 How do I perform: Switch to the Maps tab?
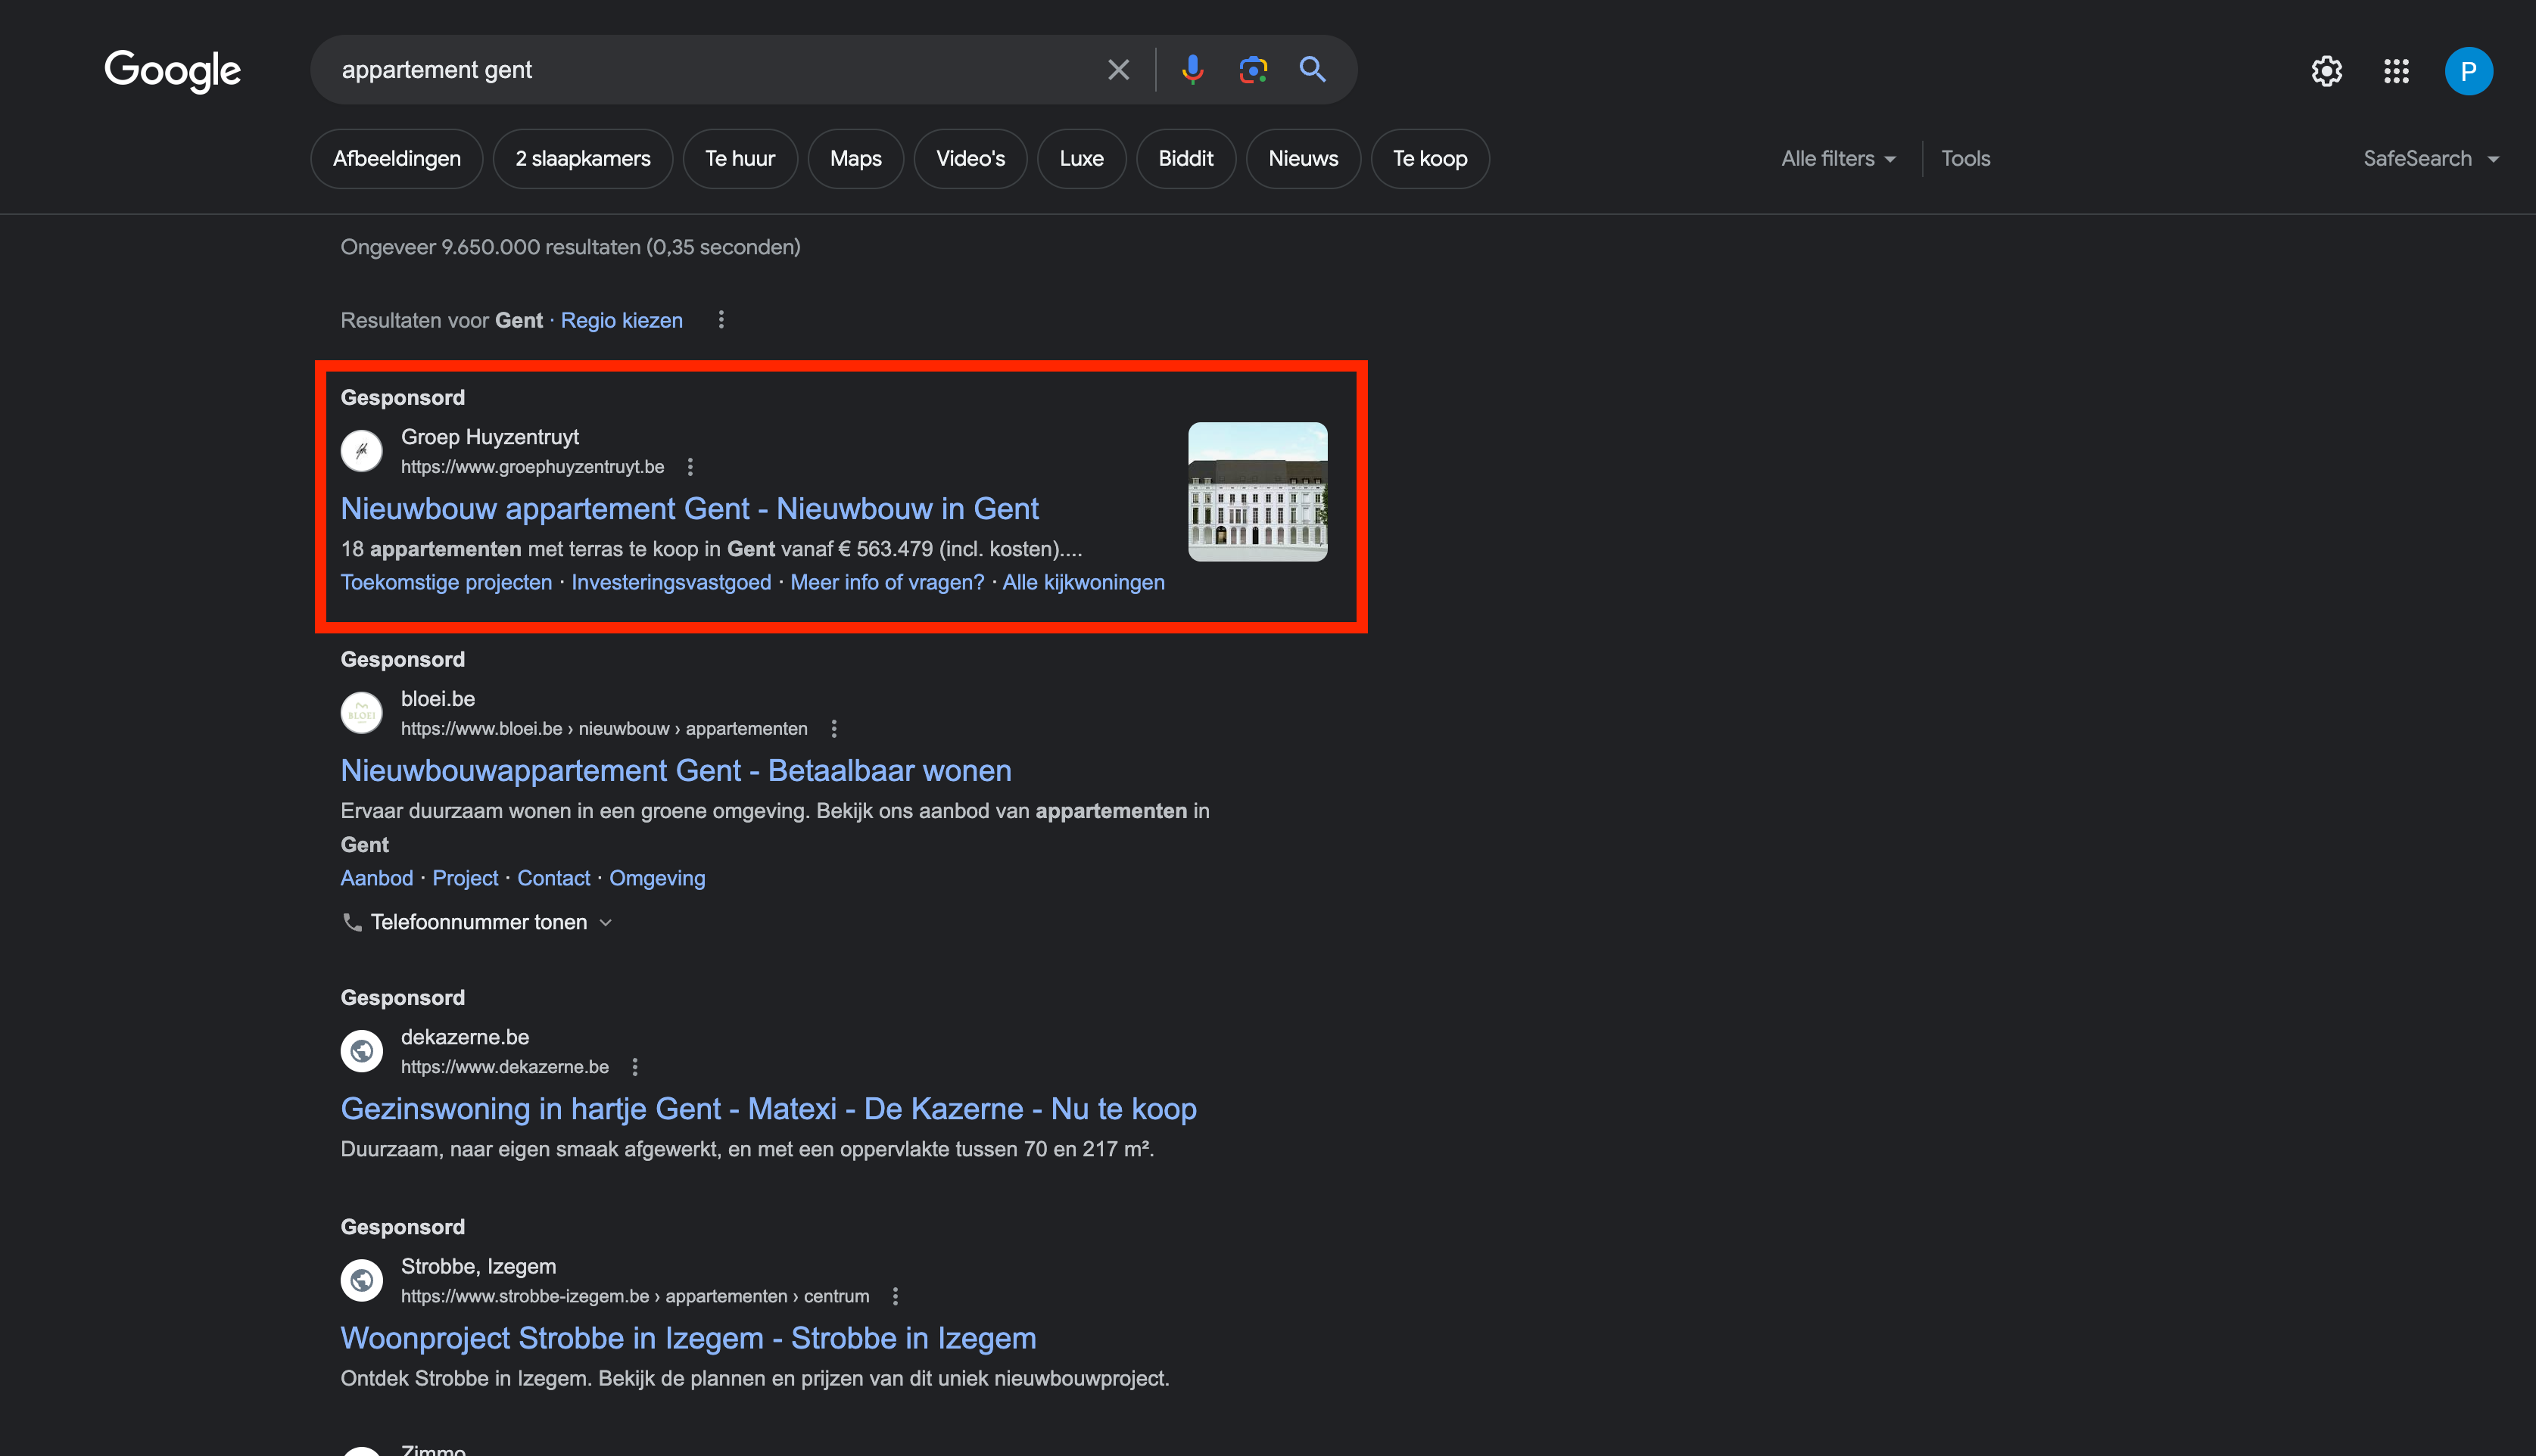point(856,158)
